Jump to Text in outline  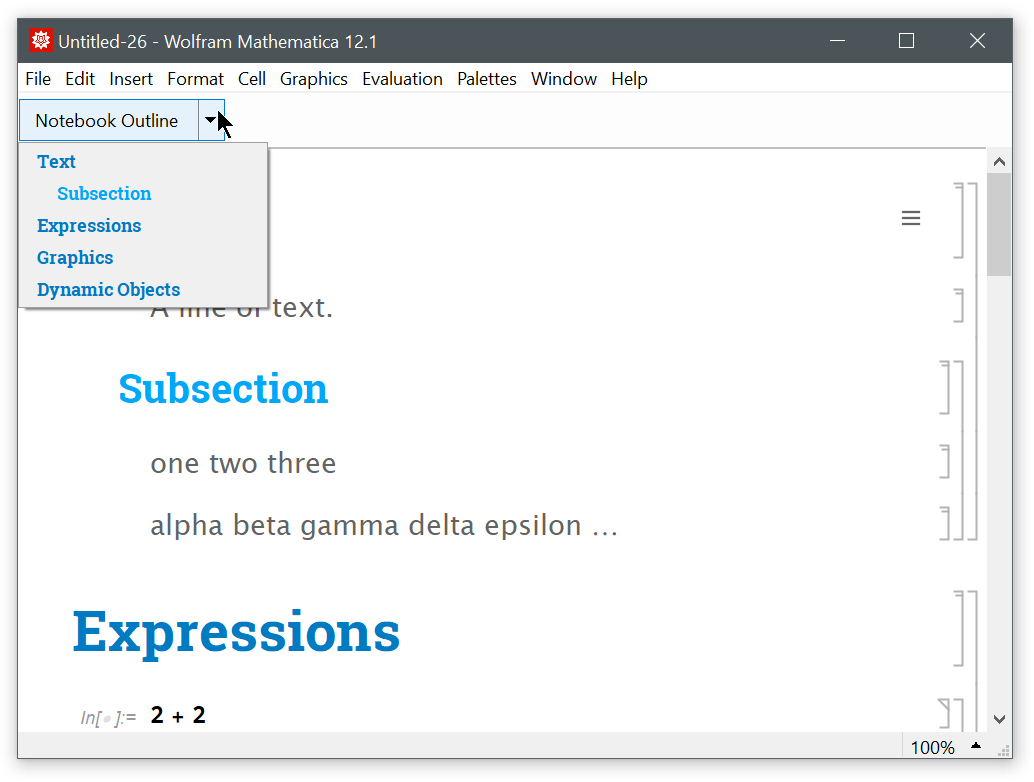[56, 162]
